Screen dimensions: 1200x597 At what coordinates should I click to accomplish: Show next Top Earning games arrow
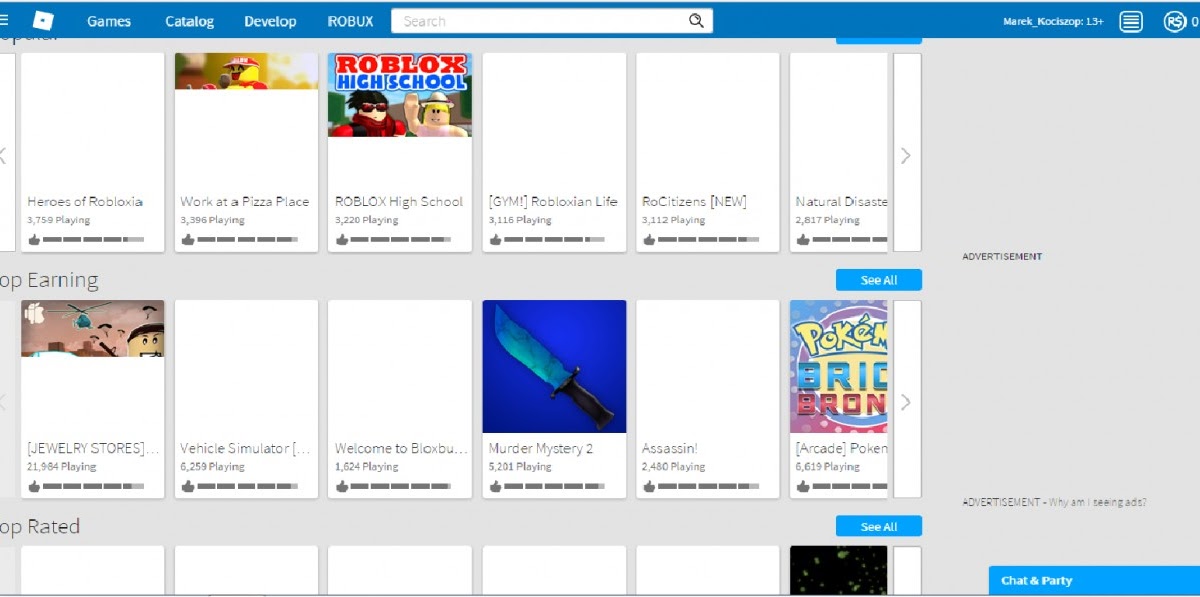[906, 402]
